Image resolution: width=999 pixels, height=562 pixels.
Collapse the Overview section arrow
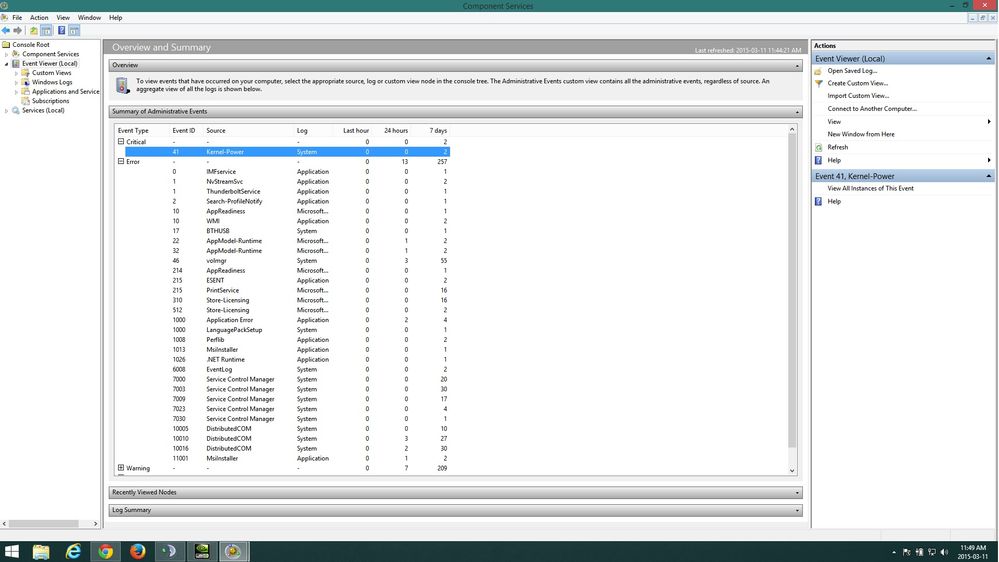coord(797,66)
